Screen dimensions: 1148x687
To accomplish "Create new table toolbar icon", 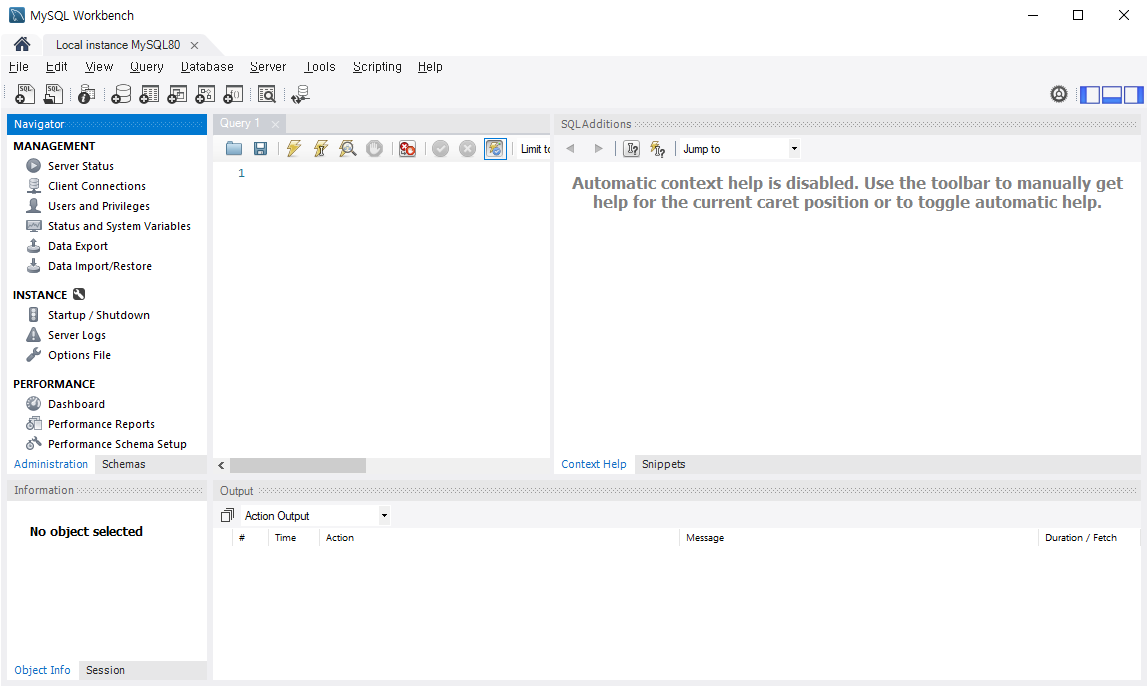I will (x=149, y=94).
